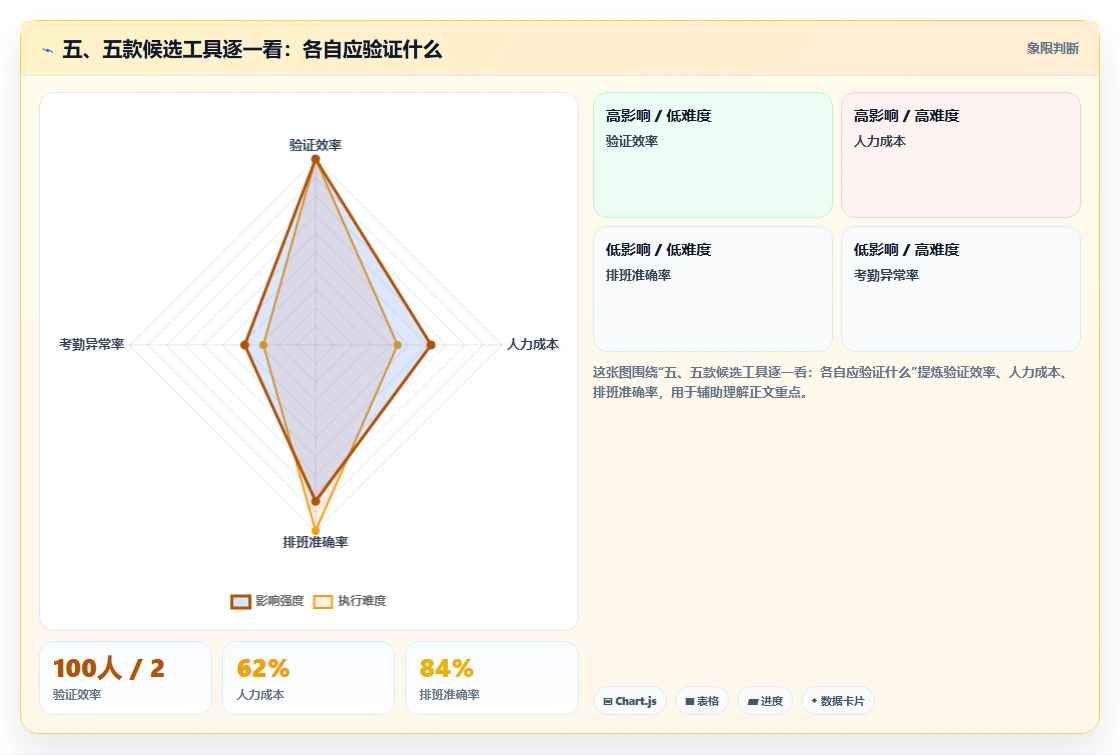Select the 高影响 / 高难度 quadrant card
Image resolution: width=1120 pixels, height=755 pixels.
coord(961,155)
